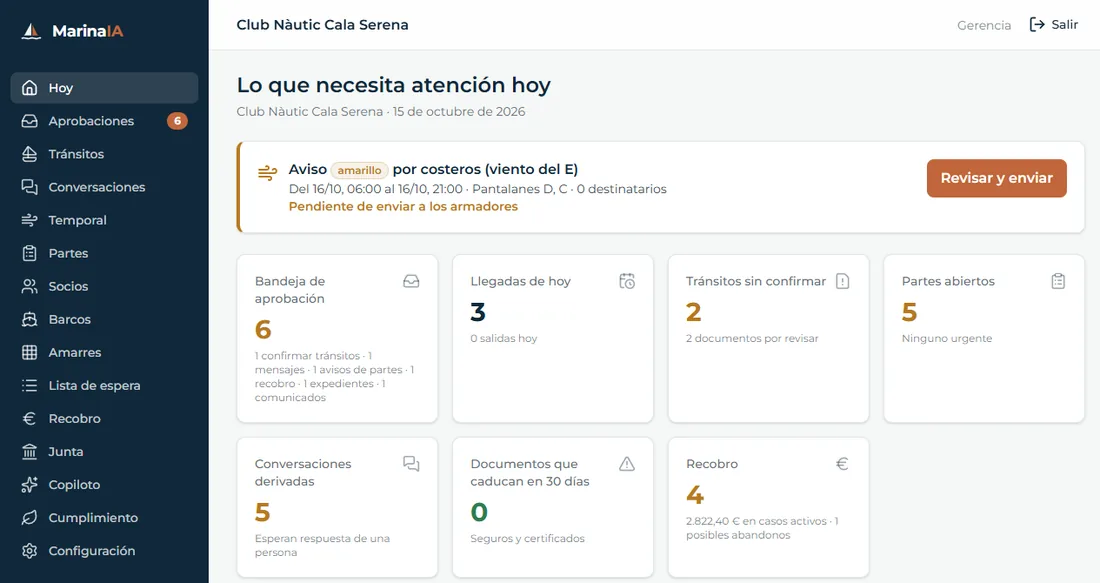The height and width of the screenshot is (583, 1100).
Task: Open Copiloto from the sidebar
Action: 105,484
